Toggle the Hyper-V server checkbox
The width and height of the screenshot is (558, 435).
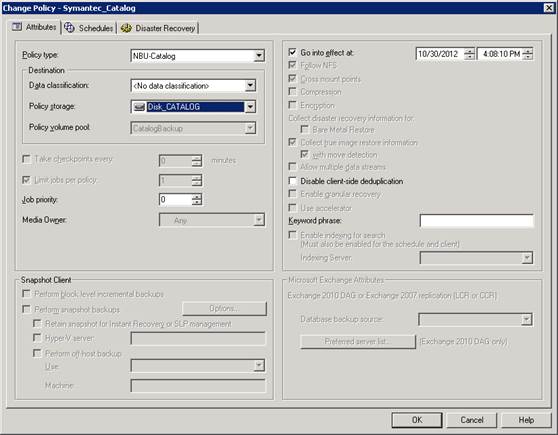click(37, 337)
